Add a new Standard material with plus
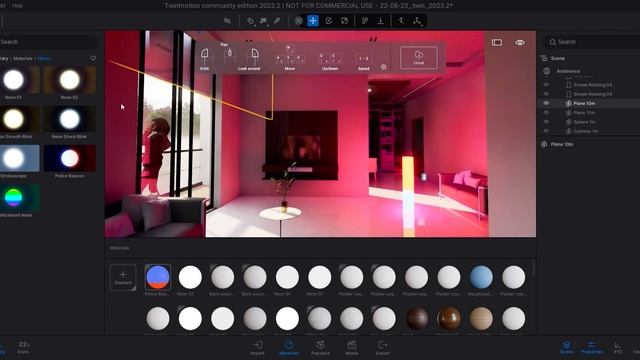Screen dimensions: 640x360 coord(123,277)
